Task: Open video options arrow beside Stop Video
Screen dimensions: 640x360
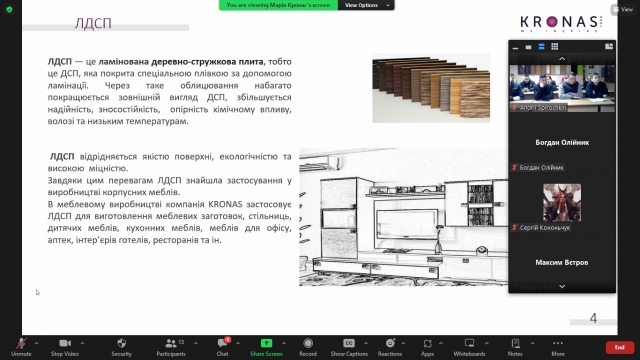Action: tap(82, 344)
